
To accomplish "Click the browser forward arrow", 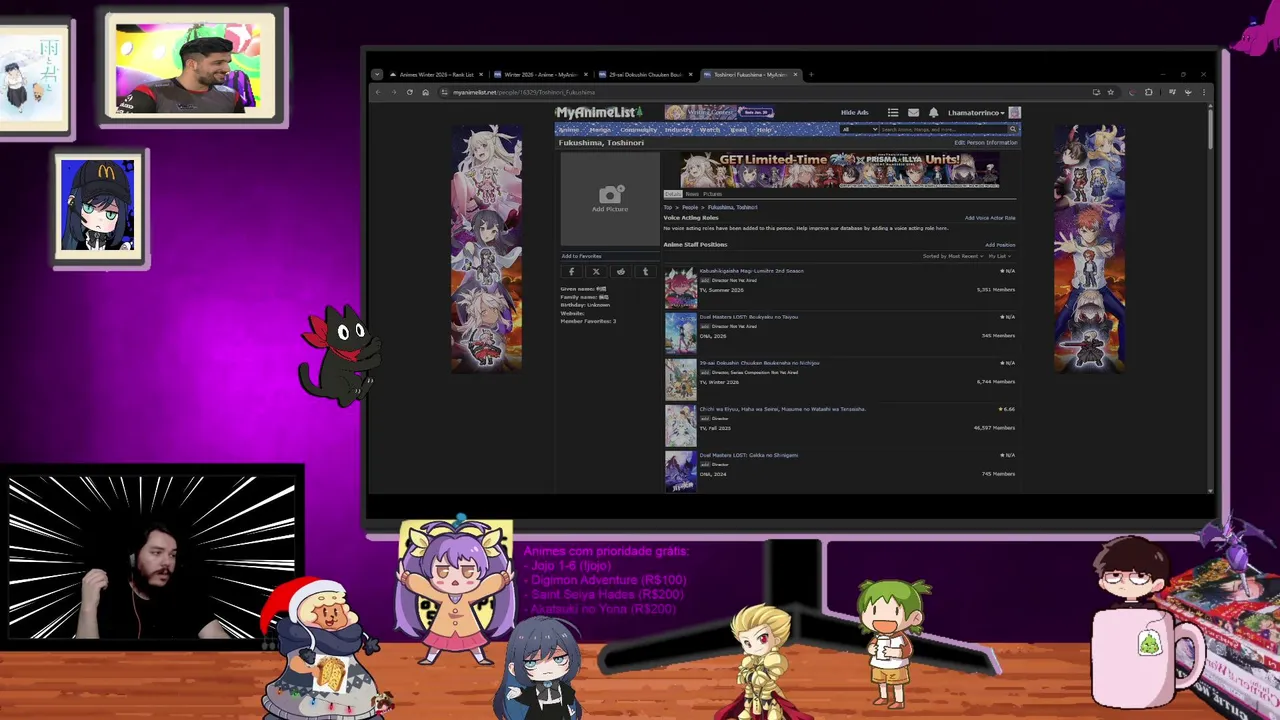I will tap(394, 92).
